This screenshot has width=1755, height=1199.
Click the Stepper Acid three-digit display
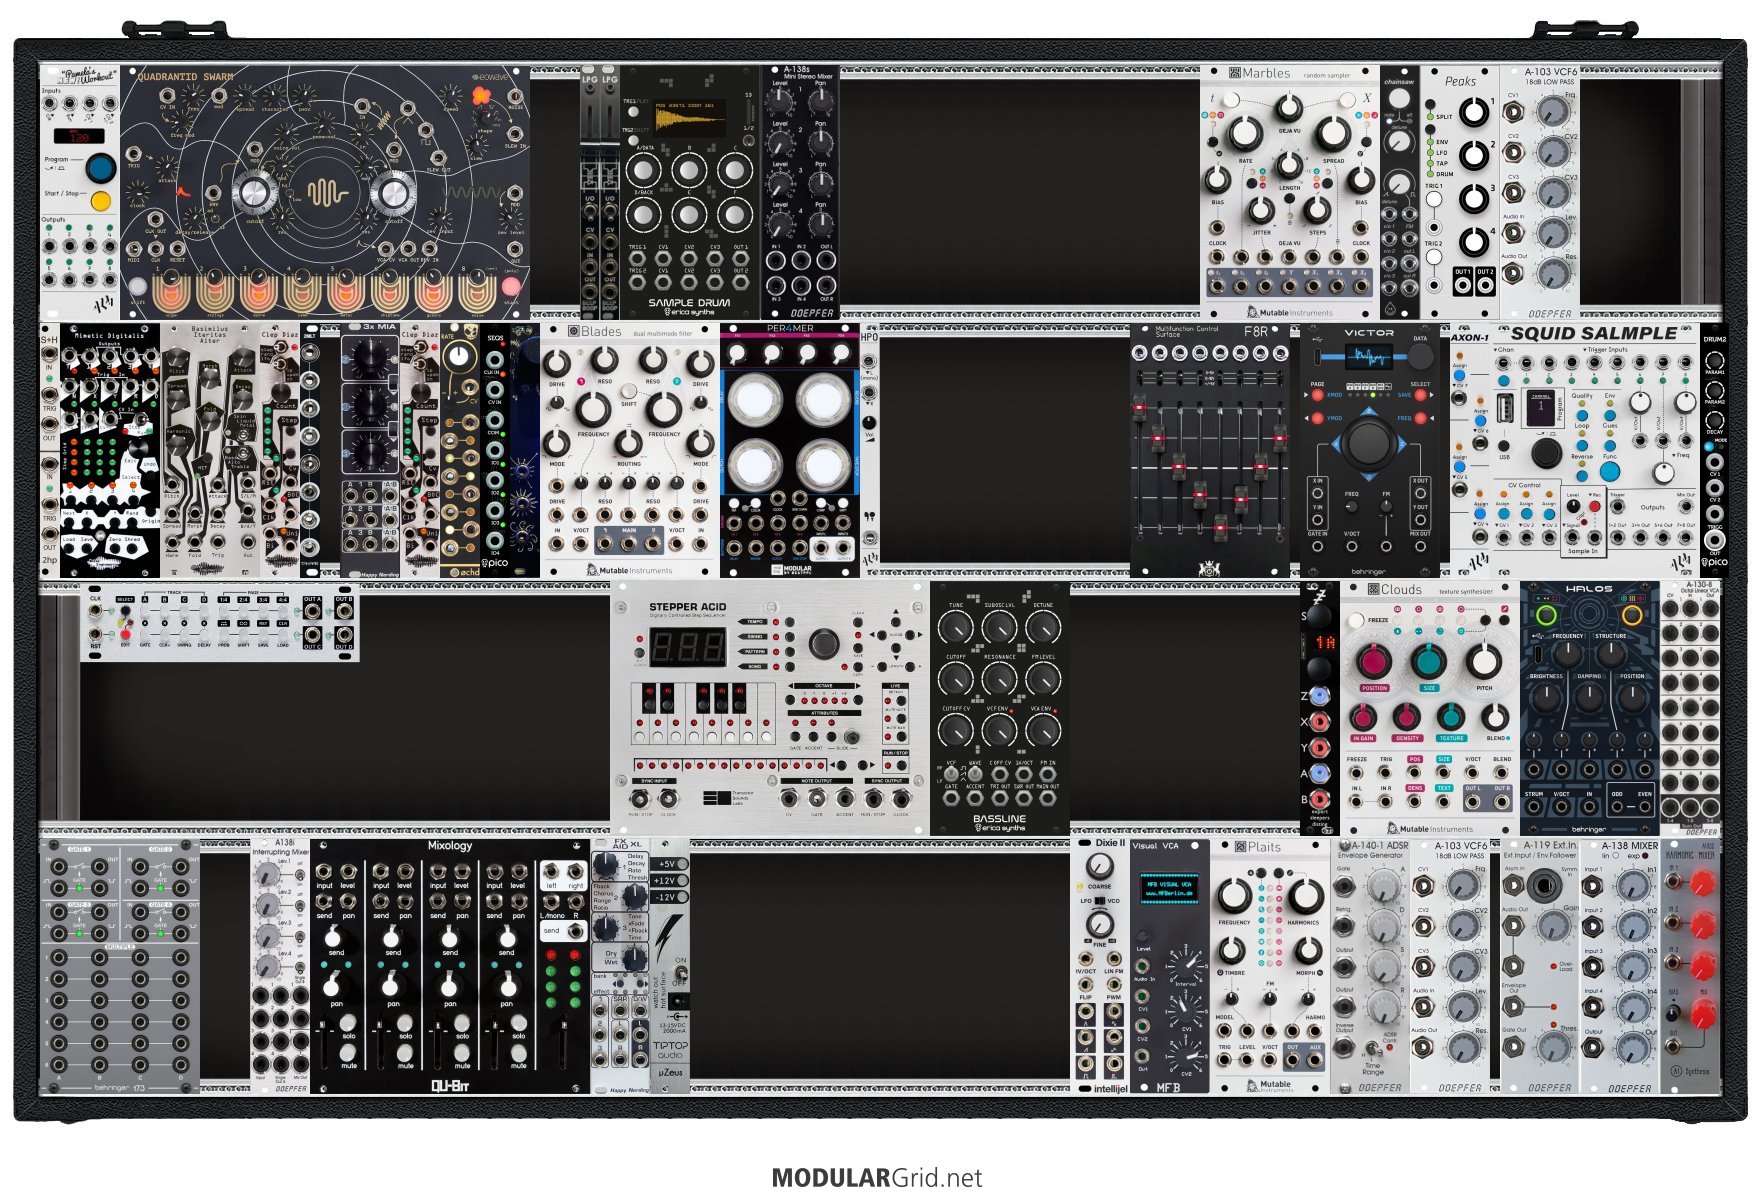coord(687,649)
